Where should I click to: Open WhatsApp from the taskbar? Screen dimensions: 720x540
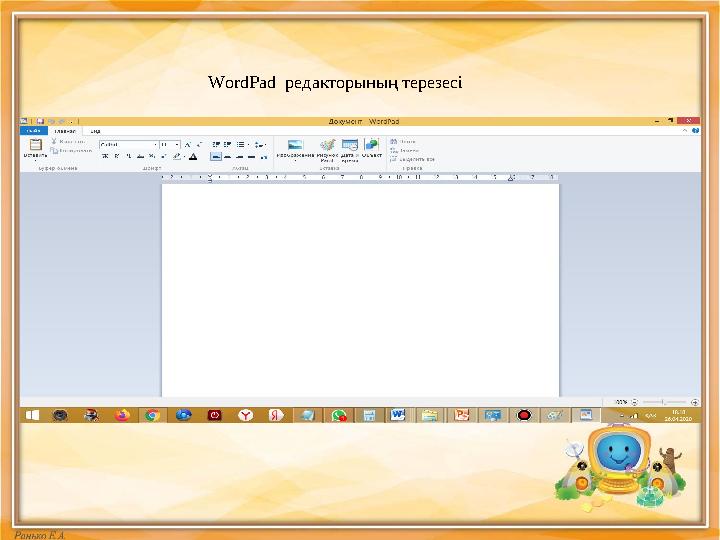(338, 416)
